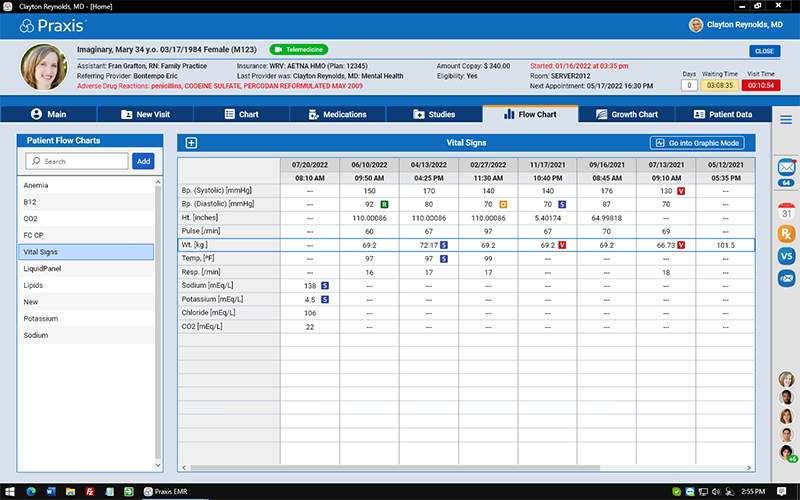The image size is (800, 500).
Task: Open File Explorer from taskbar
Action: pyautogui.click(x=70, y=492)
